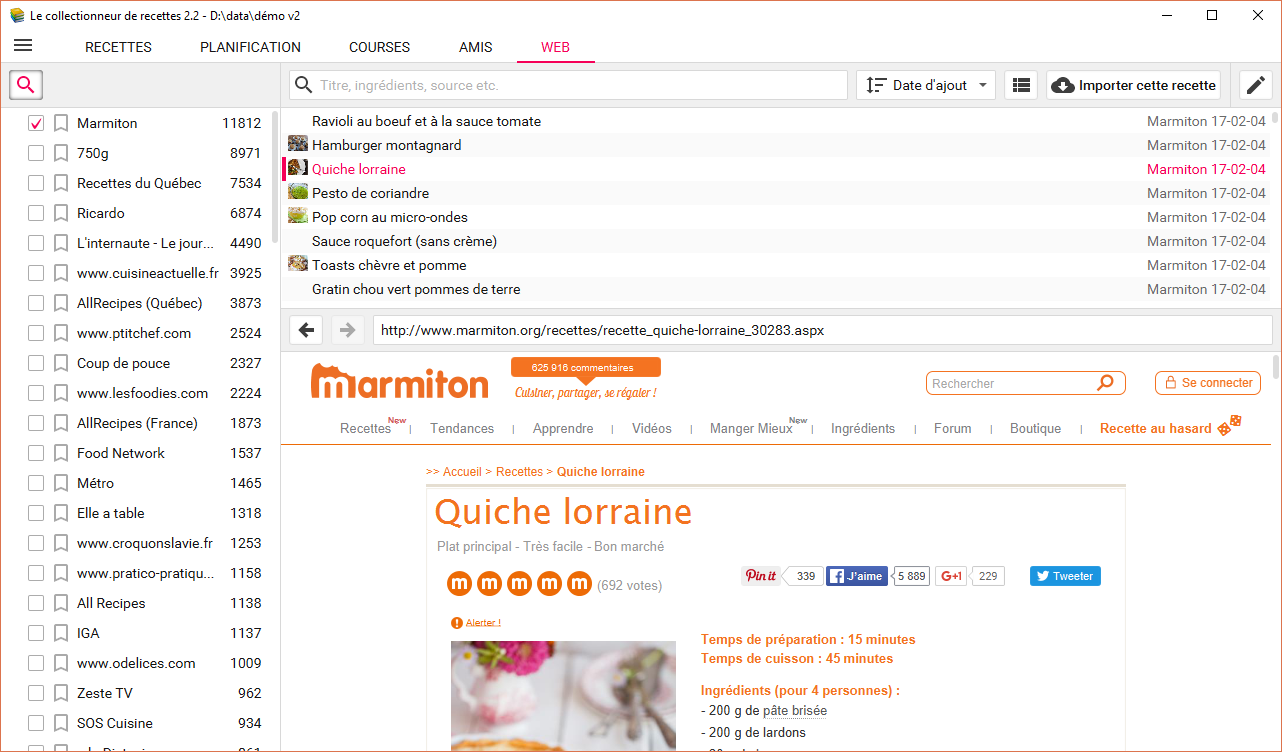Screen dimensions: 1282x752
Task: Click the Tweeter button
Action: [1065, 576]
